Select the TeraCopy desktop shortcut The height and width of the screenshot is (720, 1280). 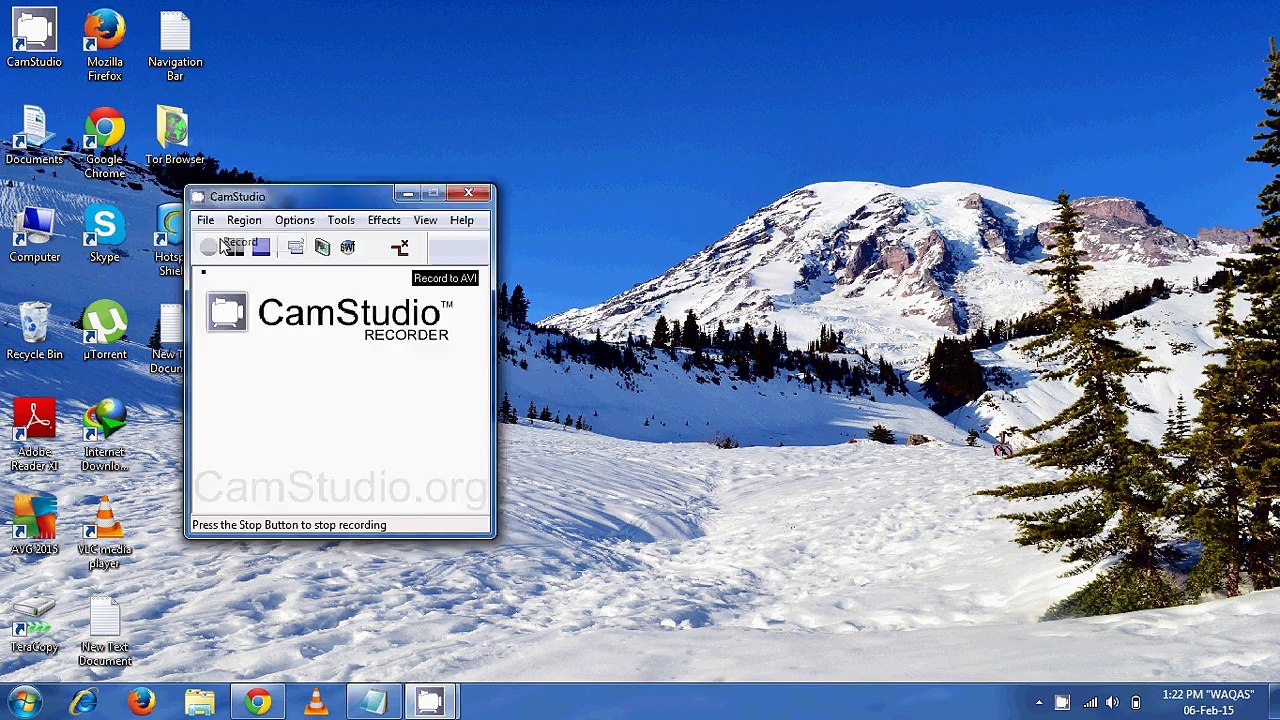34,624
